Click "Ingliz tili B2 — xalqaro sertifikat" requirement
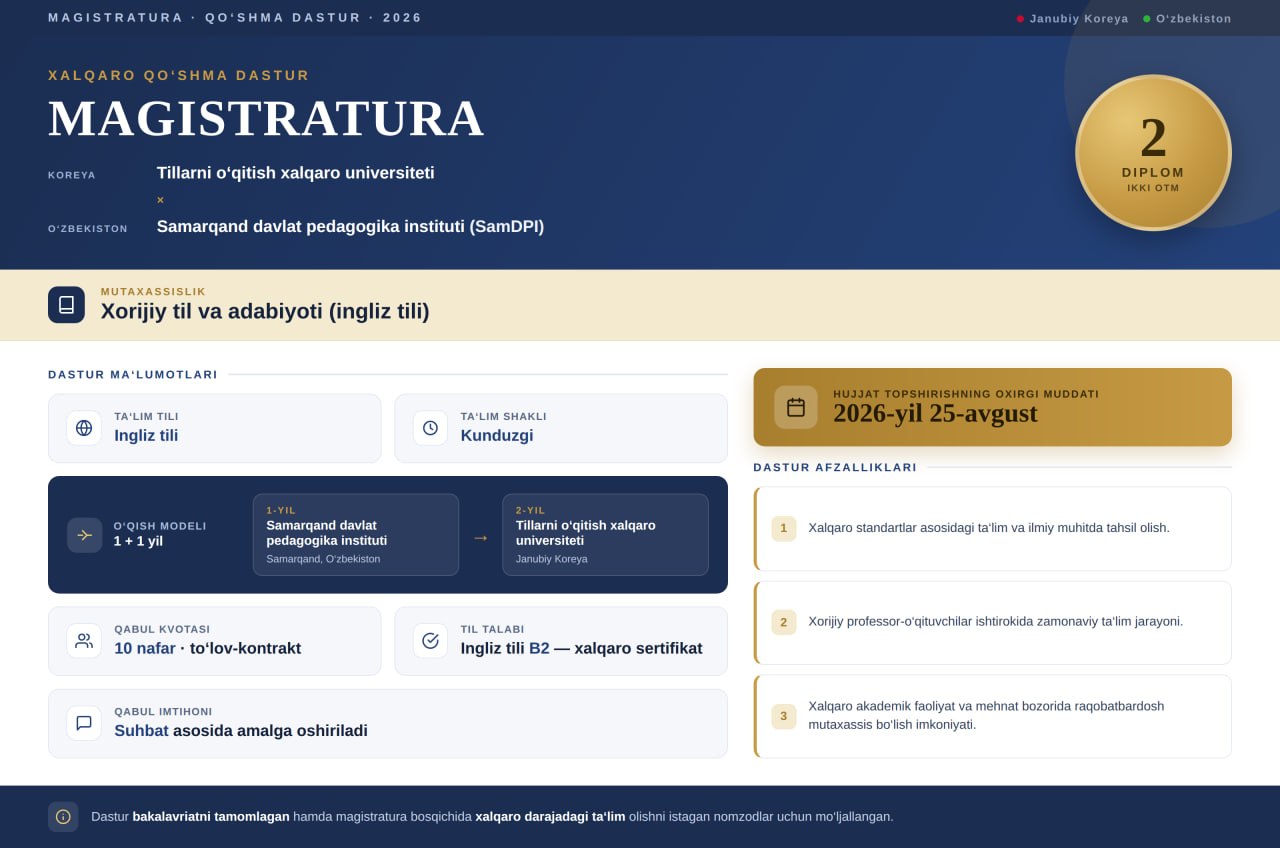The image size is (1280, 848). click(x=582, y=648)
